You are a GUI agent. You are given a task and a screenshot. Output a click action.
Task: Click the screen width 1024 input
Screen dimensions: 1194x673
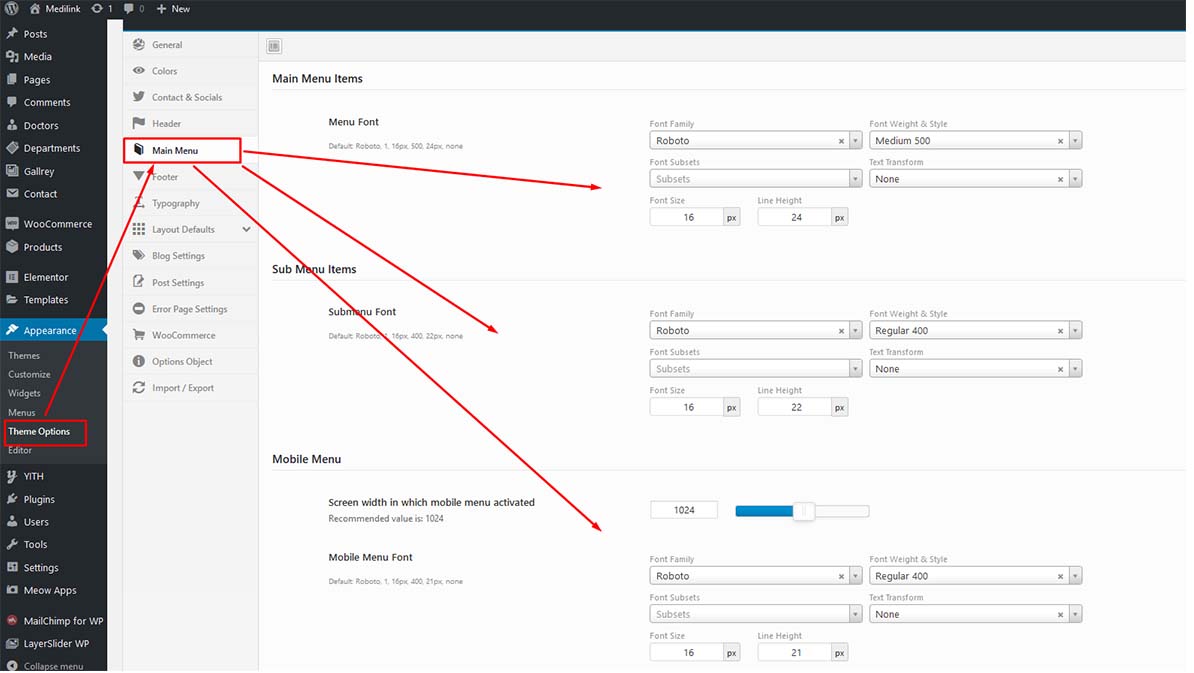point(684,510)
